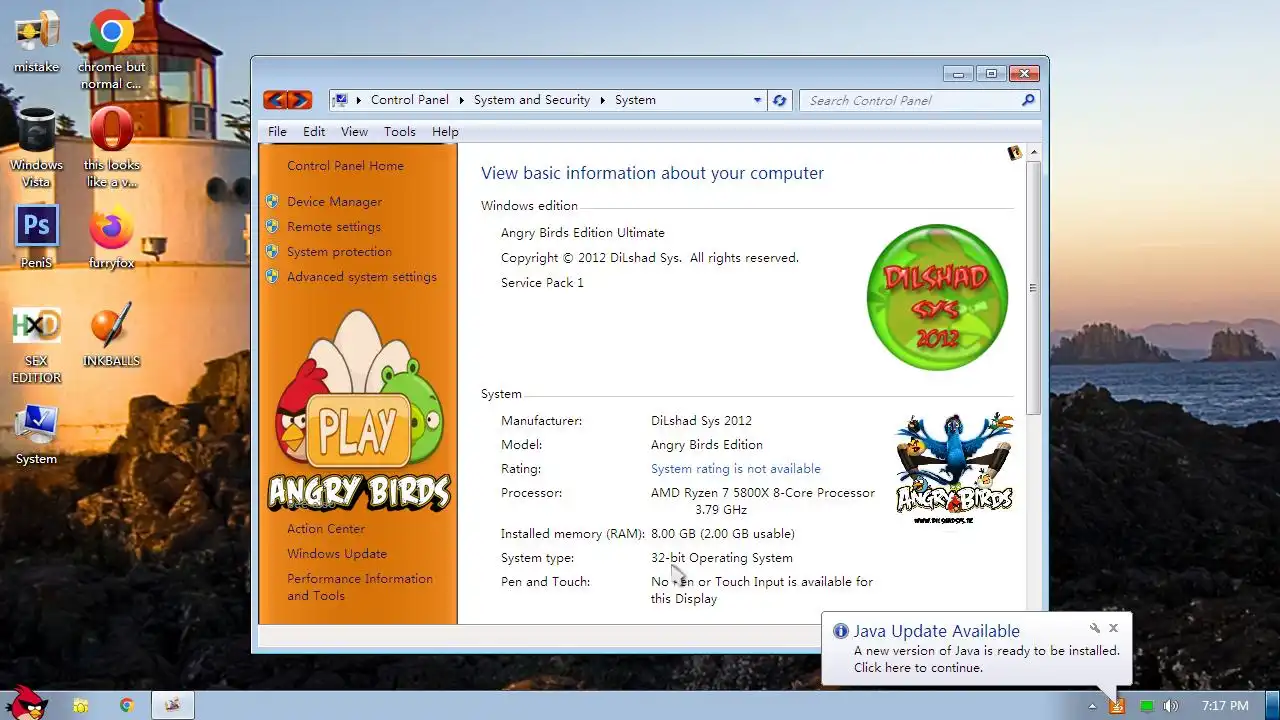Screen dimensions: 1280x720
Task: Click the Advanced system settings shield icon
Action: 272,276
